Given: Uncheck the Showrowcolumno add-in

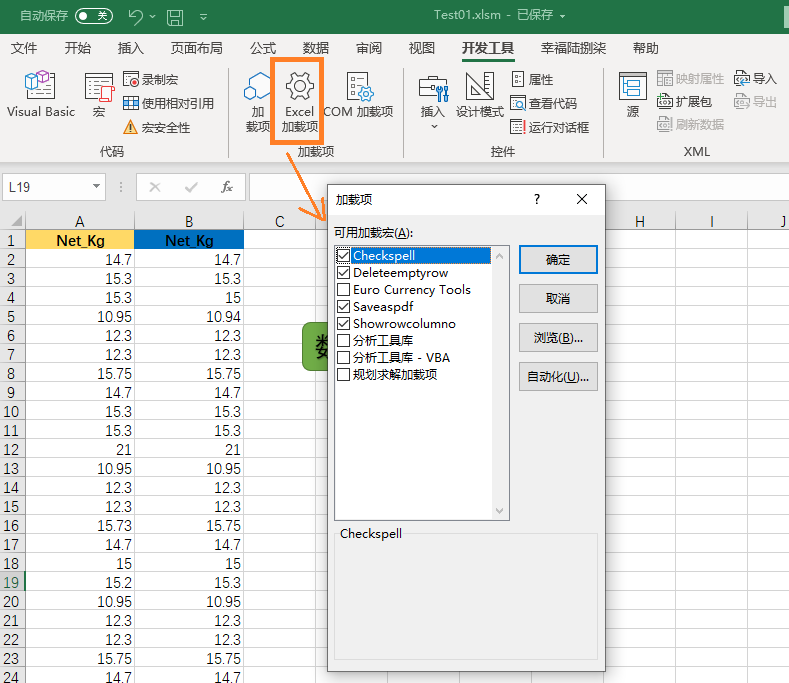Looking at the screenshot, I should (344, 323).
